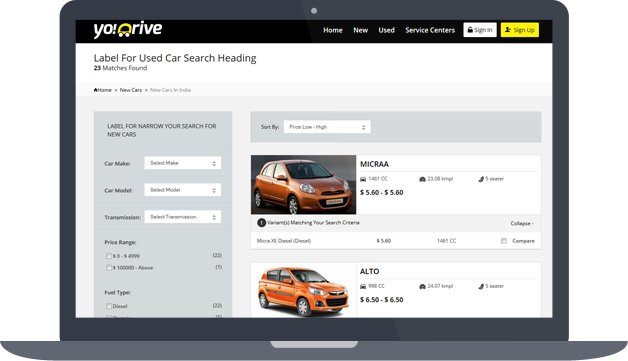Open the MICRAA car title
Image resolution: width=628 pixels, height=361 pixels.
pos(374,164)
